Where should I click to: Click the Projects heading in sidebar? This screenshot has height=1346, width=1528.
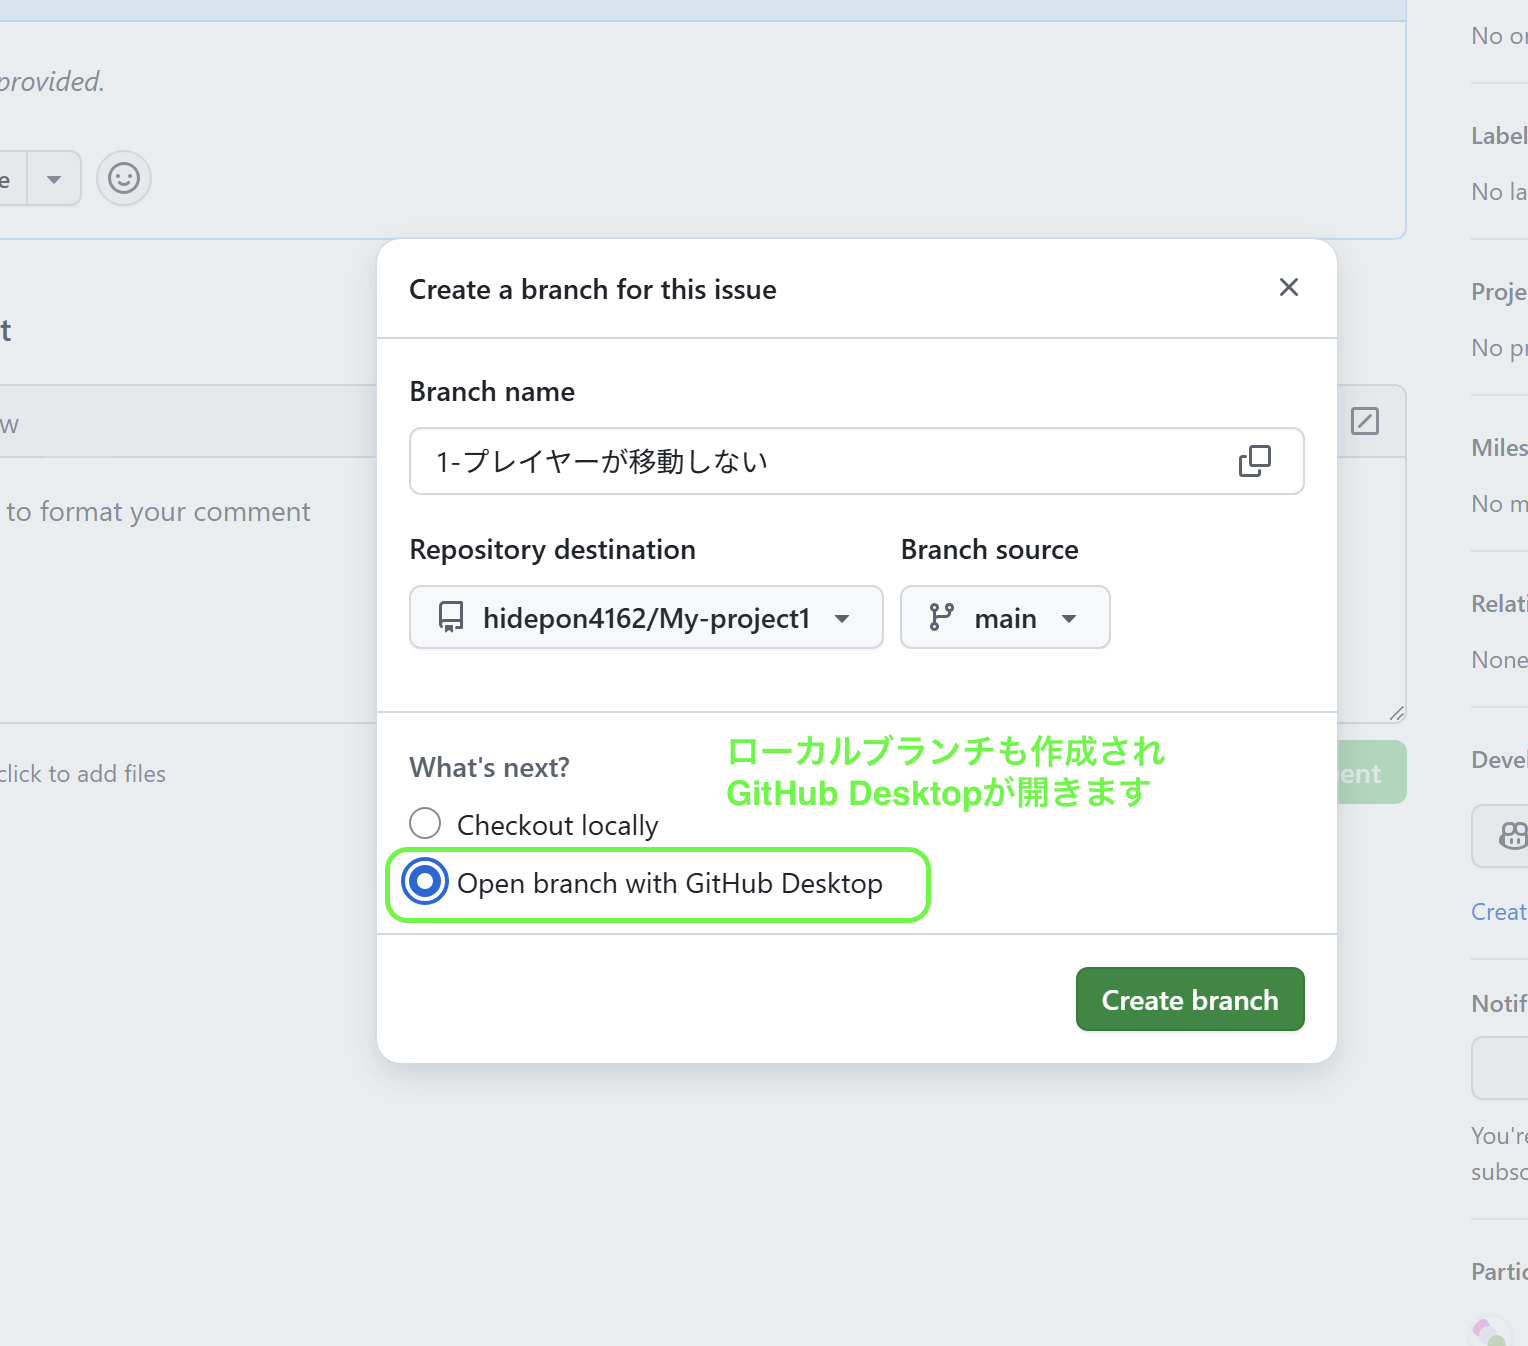1498,292
